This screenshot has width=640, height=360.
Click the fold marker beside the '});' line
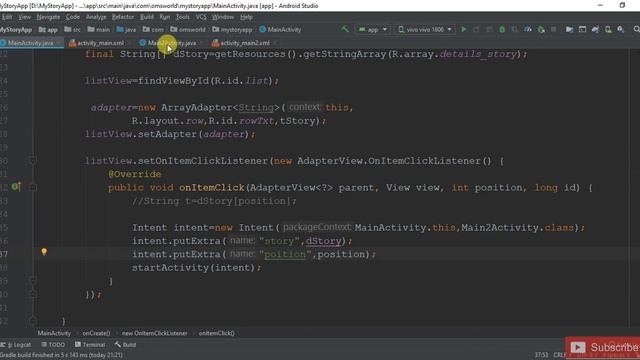pyautogui.click(x=33, y=294)
